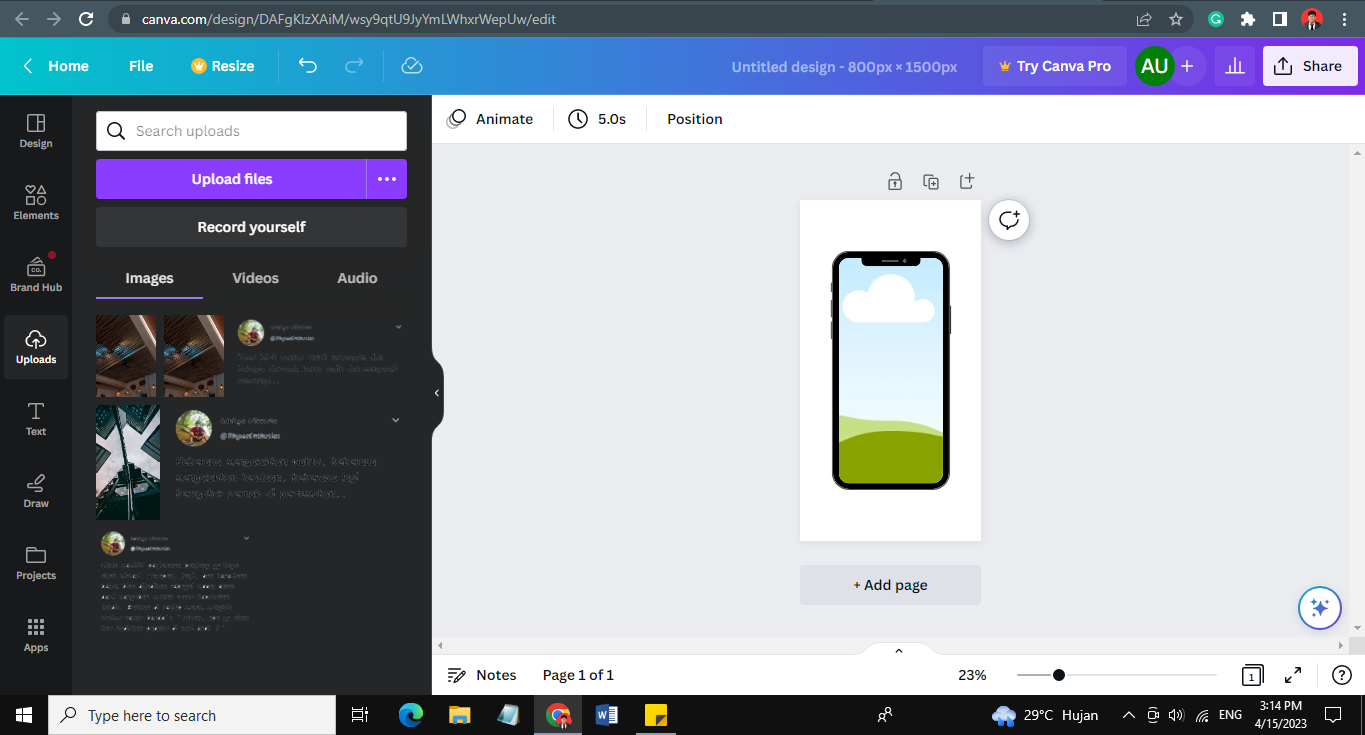Screen dimensions: 1365x735
Task: Open the Canva Assistant sparkle button
Action: tap(1319, 607)
